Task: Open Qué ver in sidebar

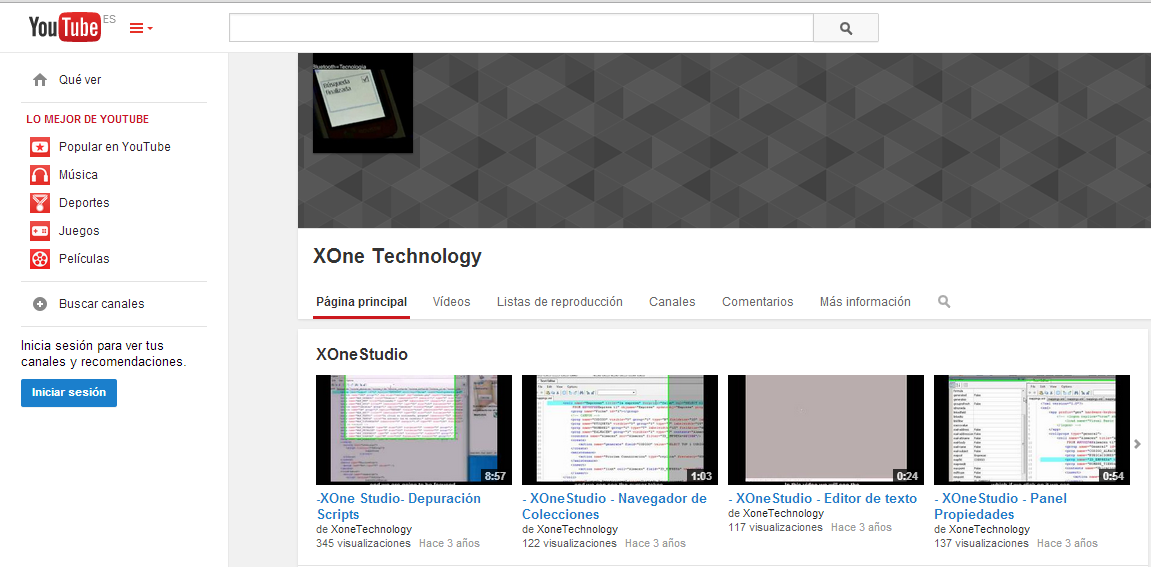Action: [80, 80]
